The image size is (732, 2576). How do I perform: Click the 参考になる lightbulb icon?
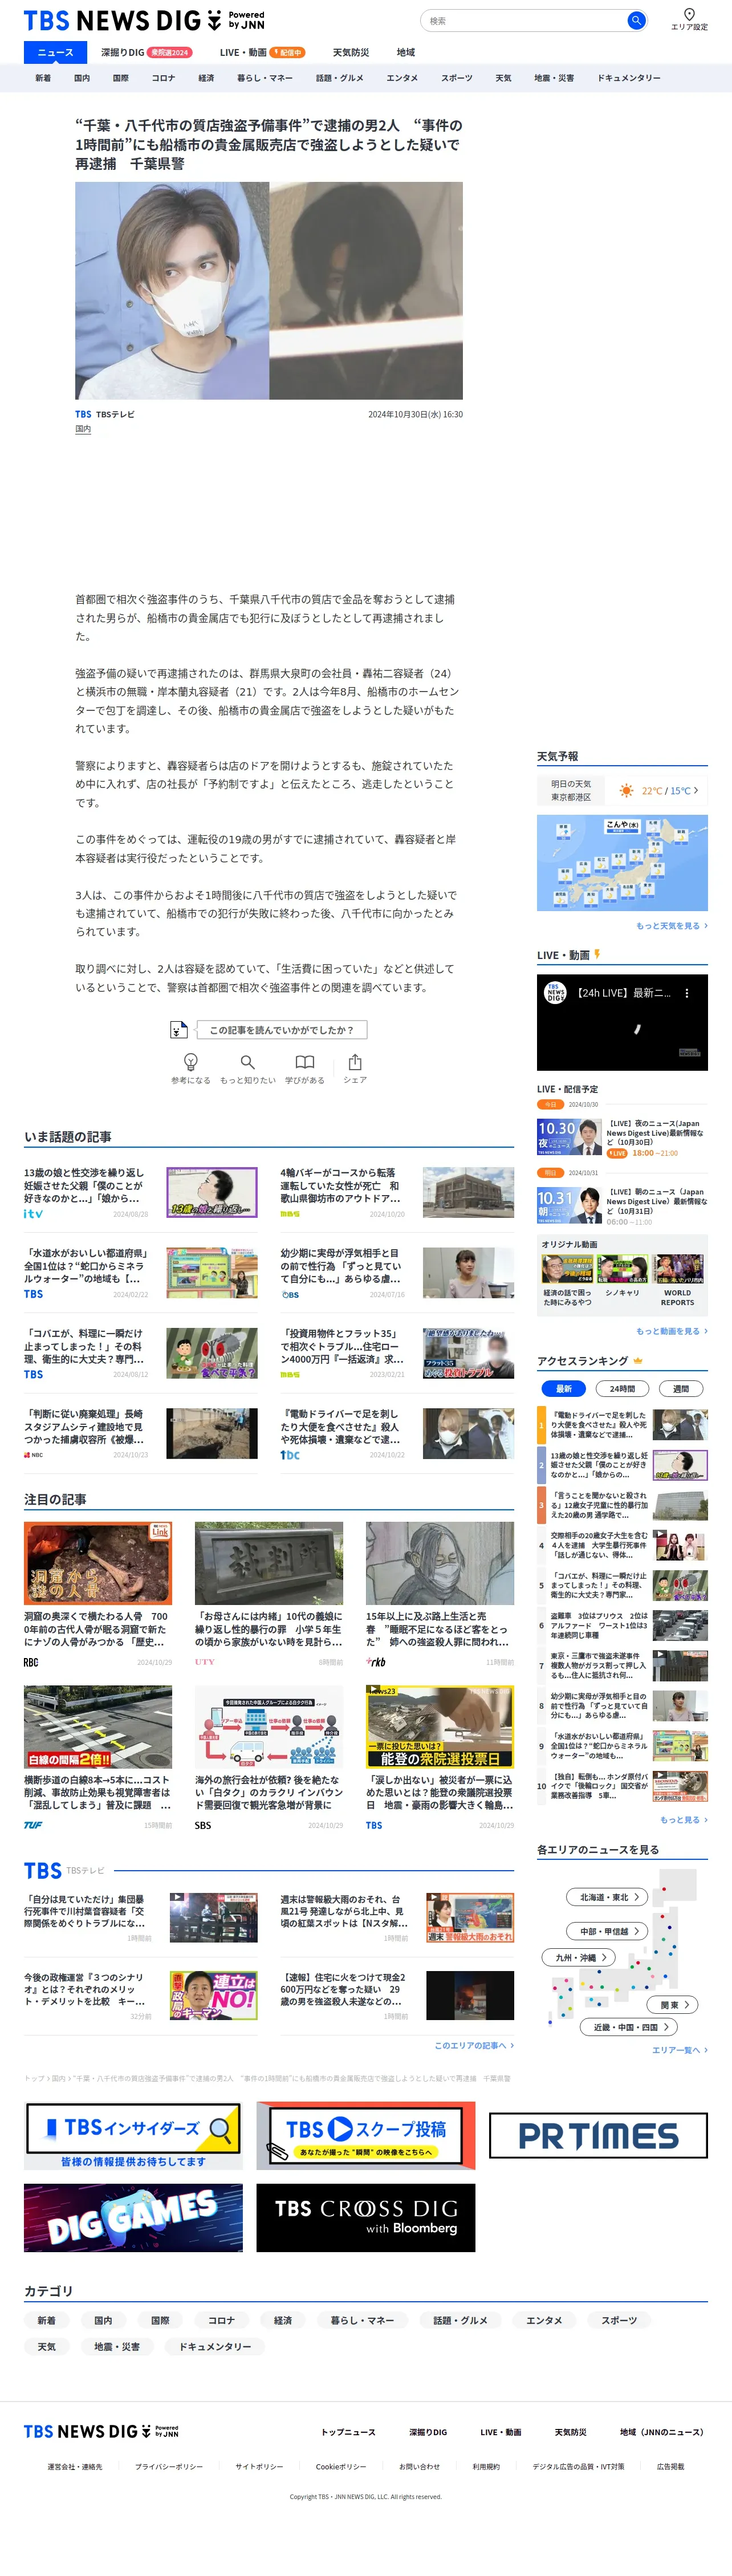[190, 1062]
